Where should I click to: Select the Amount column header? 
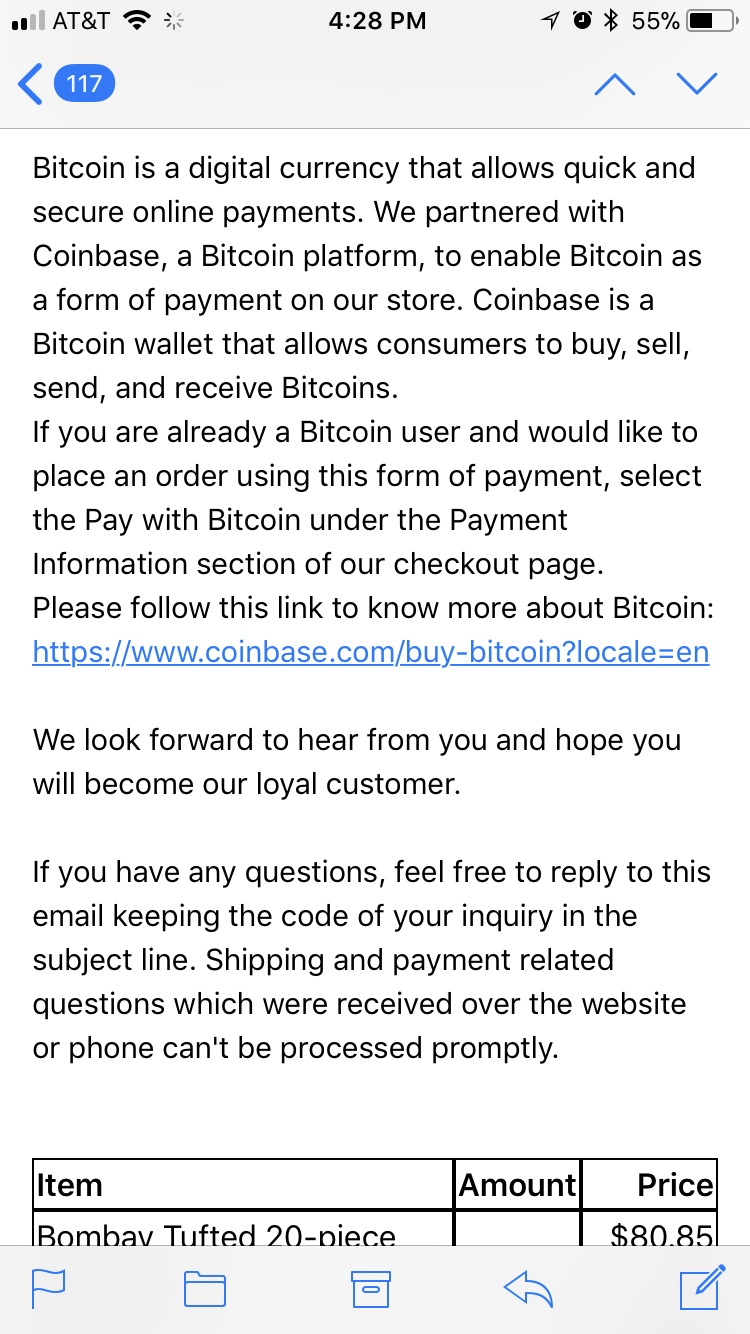click(518, 1185)
